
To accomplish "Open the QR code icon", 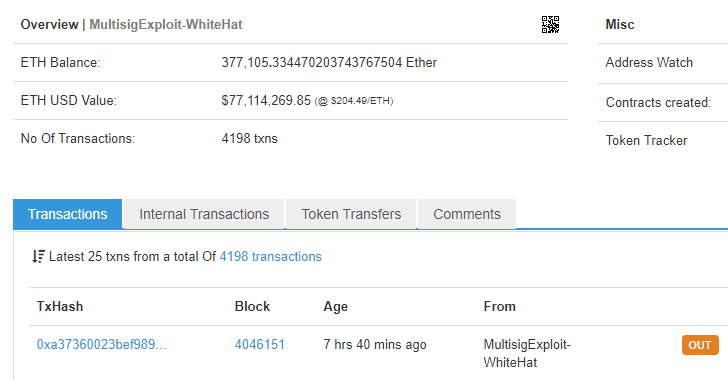I will pos(550,25).
